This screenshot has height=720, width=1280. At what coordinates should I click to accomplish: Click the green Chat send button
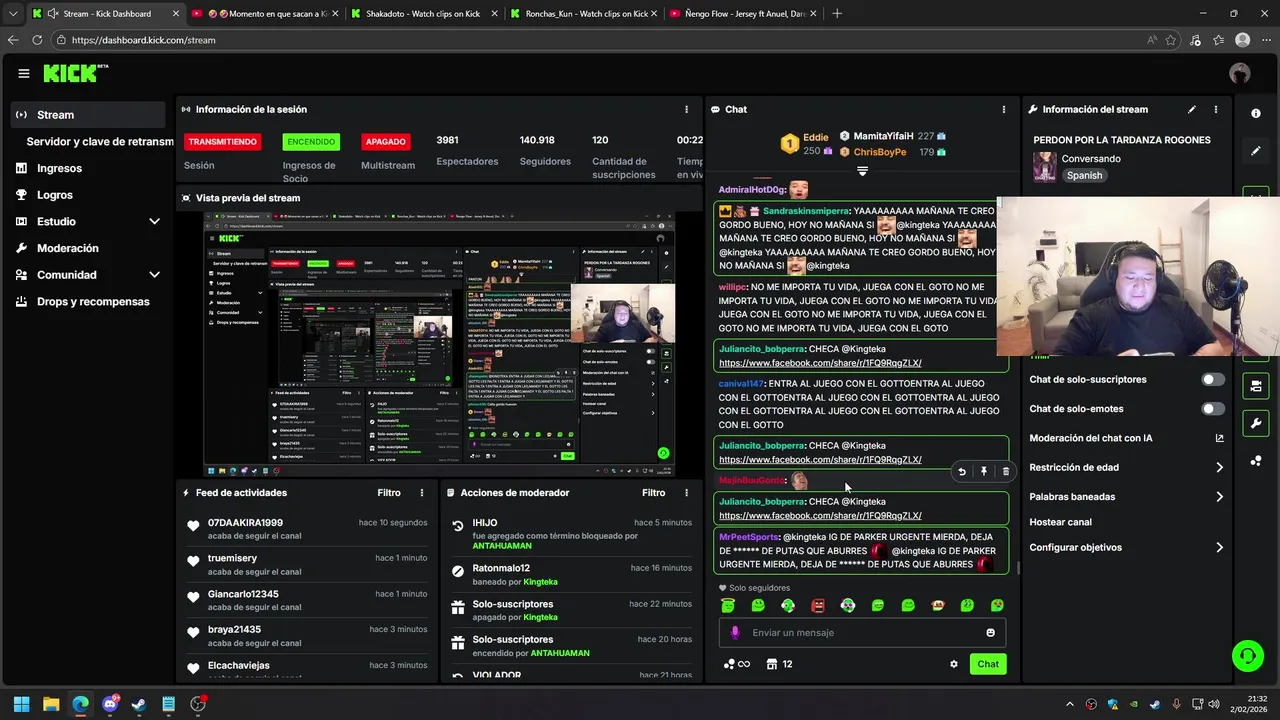(988, 664)
